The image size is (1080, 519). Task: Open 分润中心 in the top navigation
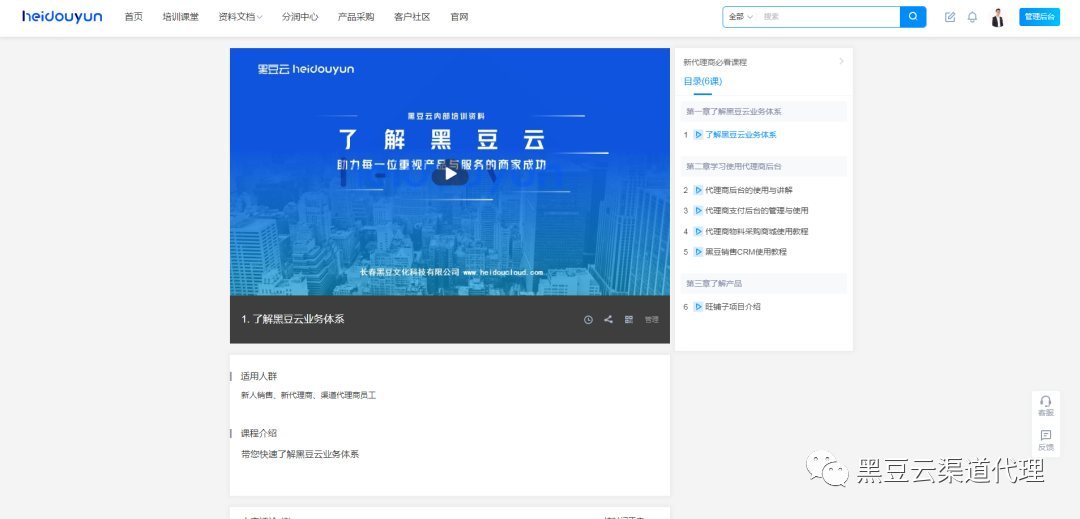[x=300, y=17]
